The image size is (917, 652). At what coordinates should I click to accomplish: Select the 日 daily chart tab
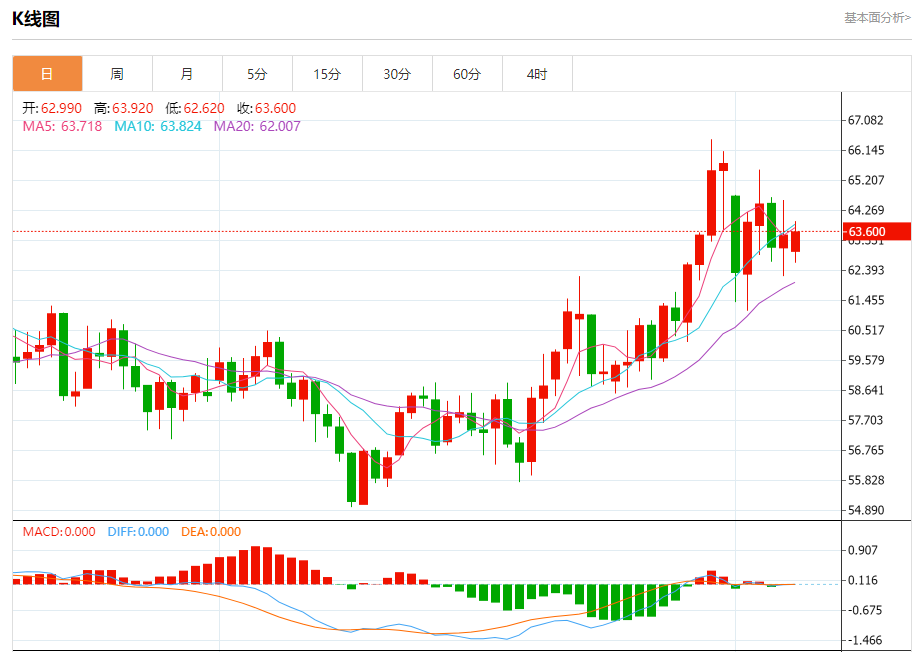47,74
